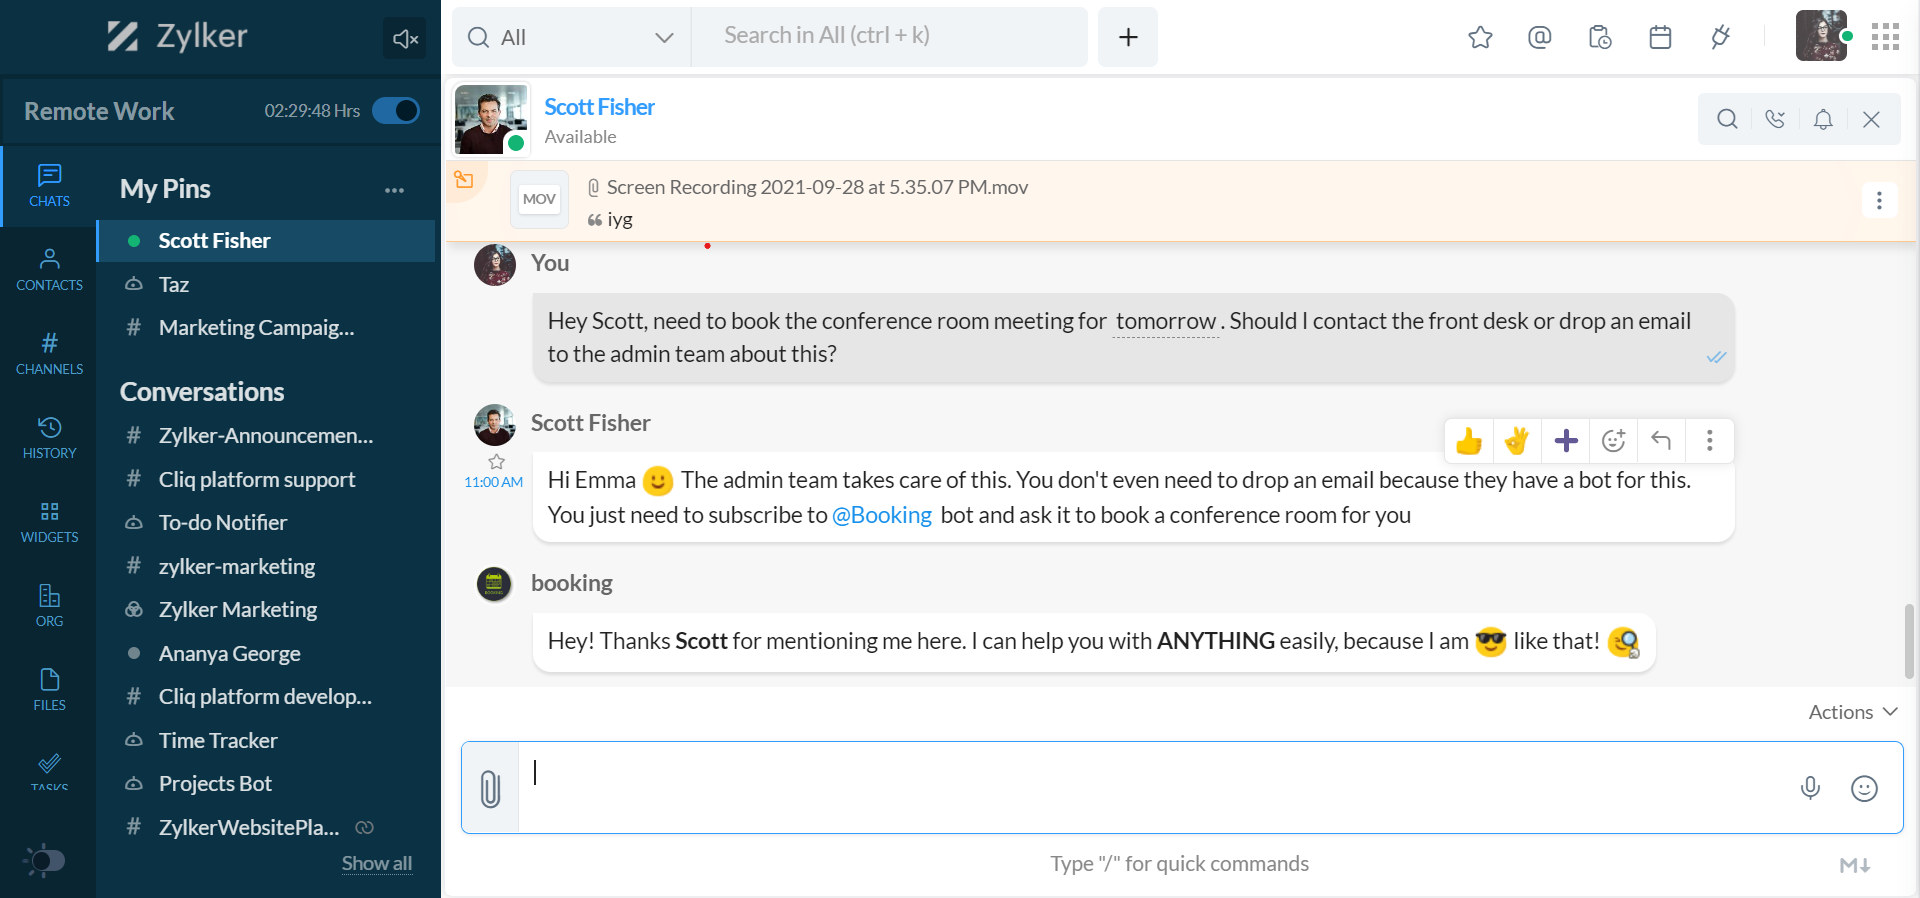The width and height of the screenshot is (1920, 898).
Task: Click the plus button beside search
Action: [x=1128, y=37]
